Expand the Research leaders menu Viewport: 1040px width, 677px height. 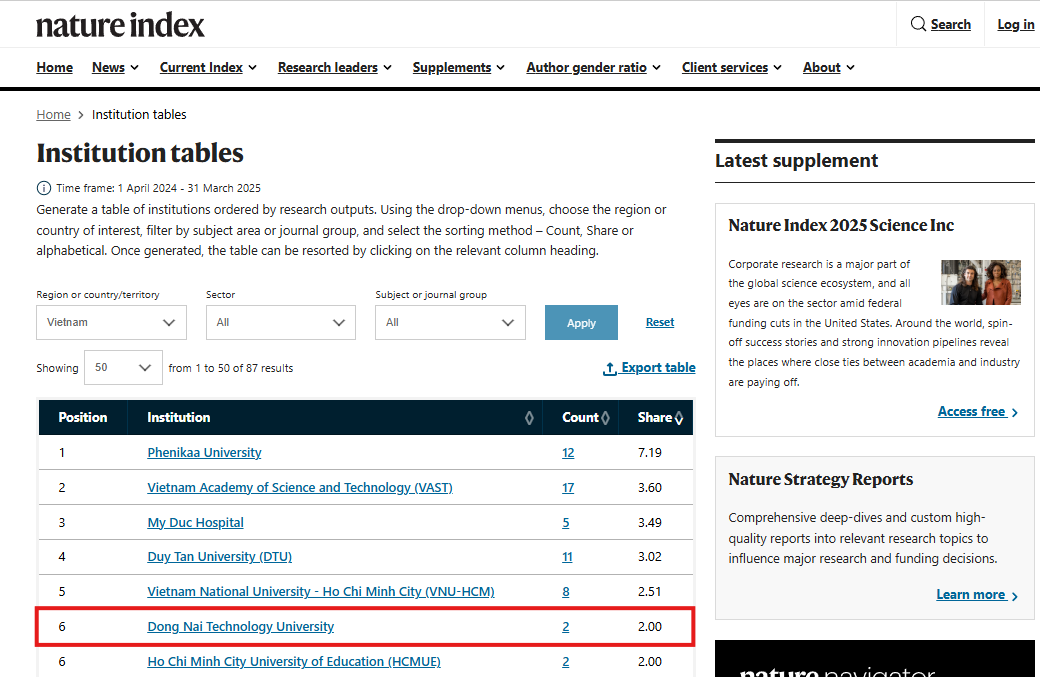[335, 68]
